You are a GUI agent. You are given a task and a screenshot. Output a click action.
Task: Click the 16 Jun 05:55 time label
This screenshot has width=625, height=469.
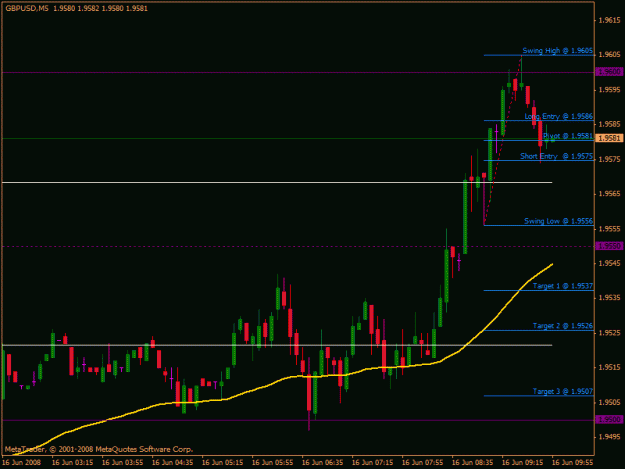tap(273, 463)
